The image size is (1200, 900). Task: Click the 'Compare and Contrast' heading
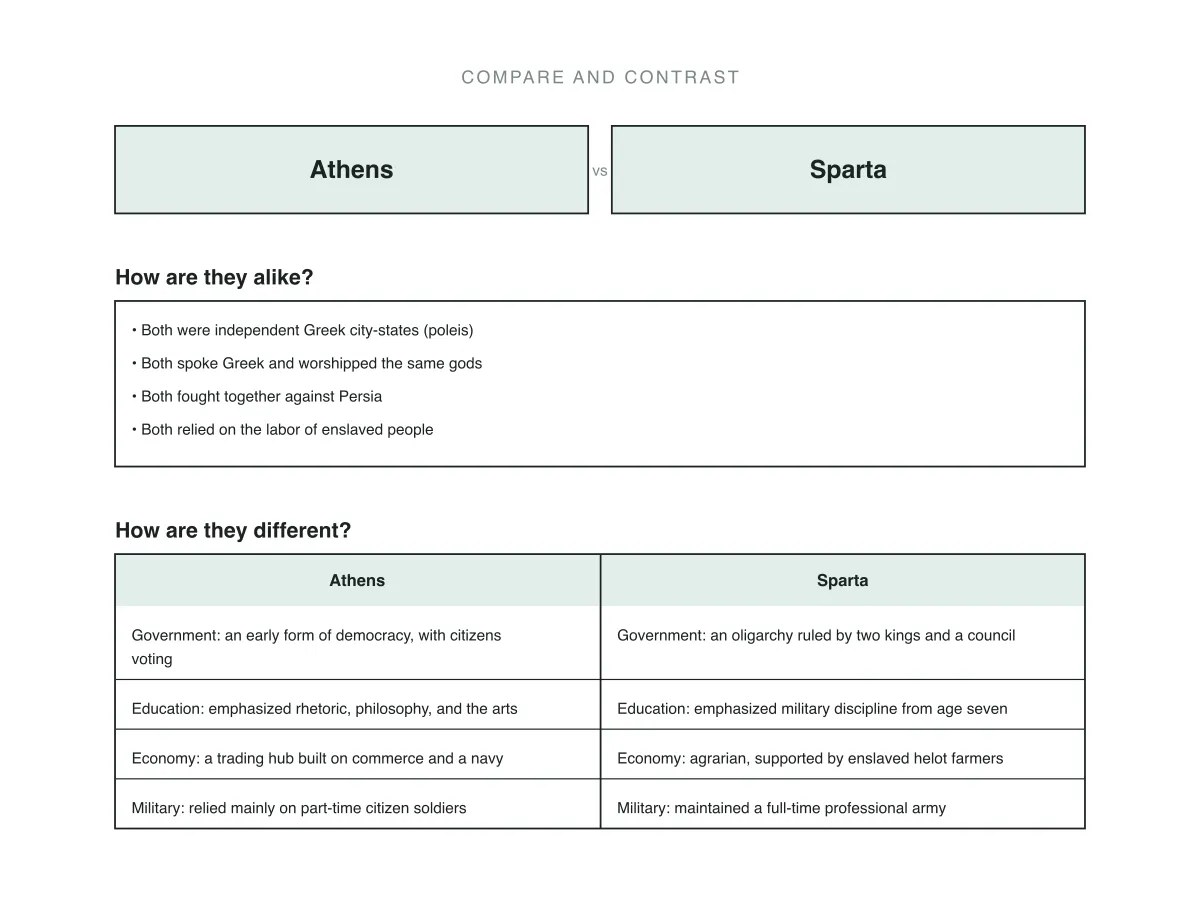point(600,78)
